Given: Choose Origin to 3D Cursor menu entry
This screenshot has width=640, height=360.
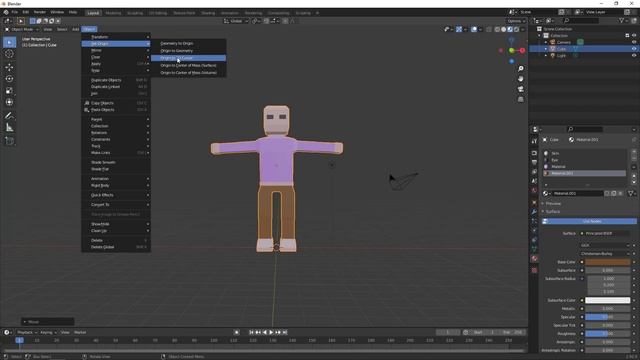Looking at the screenshot, I should (x=188, y=58).
